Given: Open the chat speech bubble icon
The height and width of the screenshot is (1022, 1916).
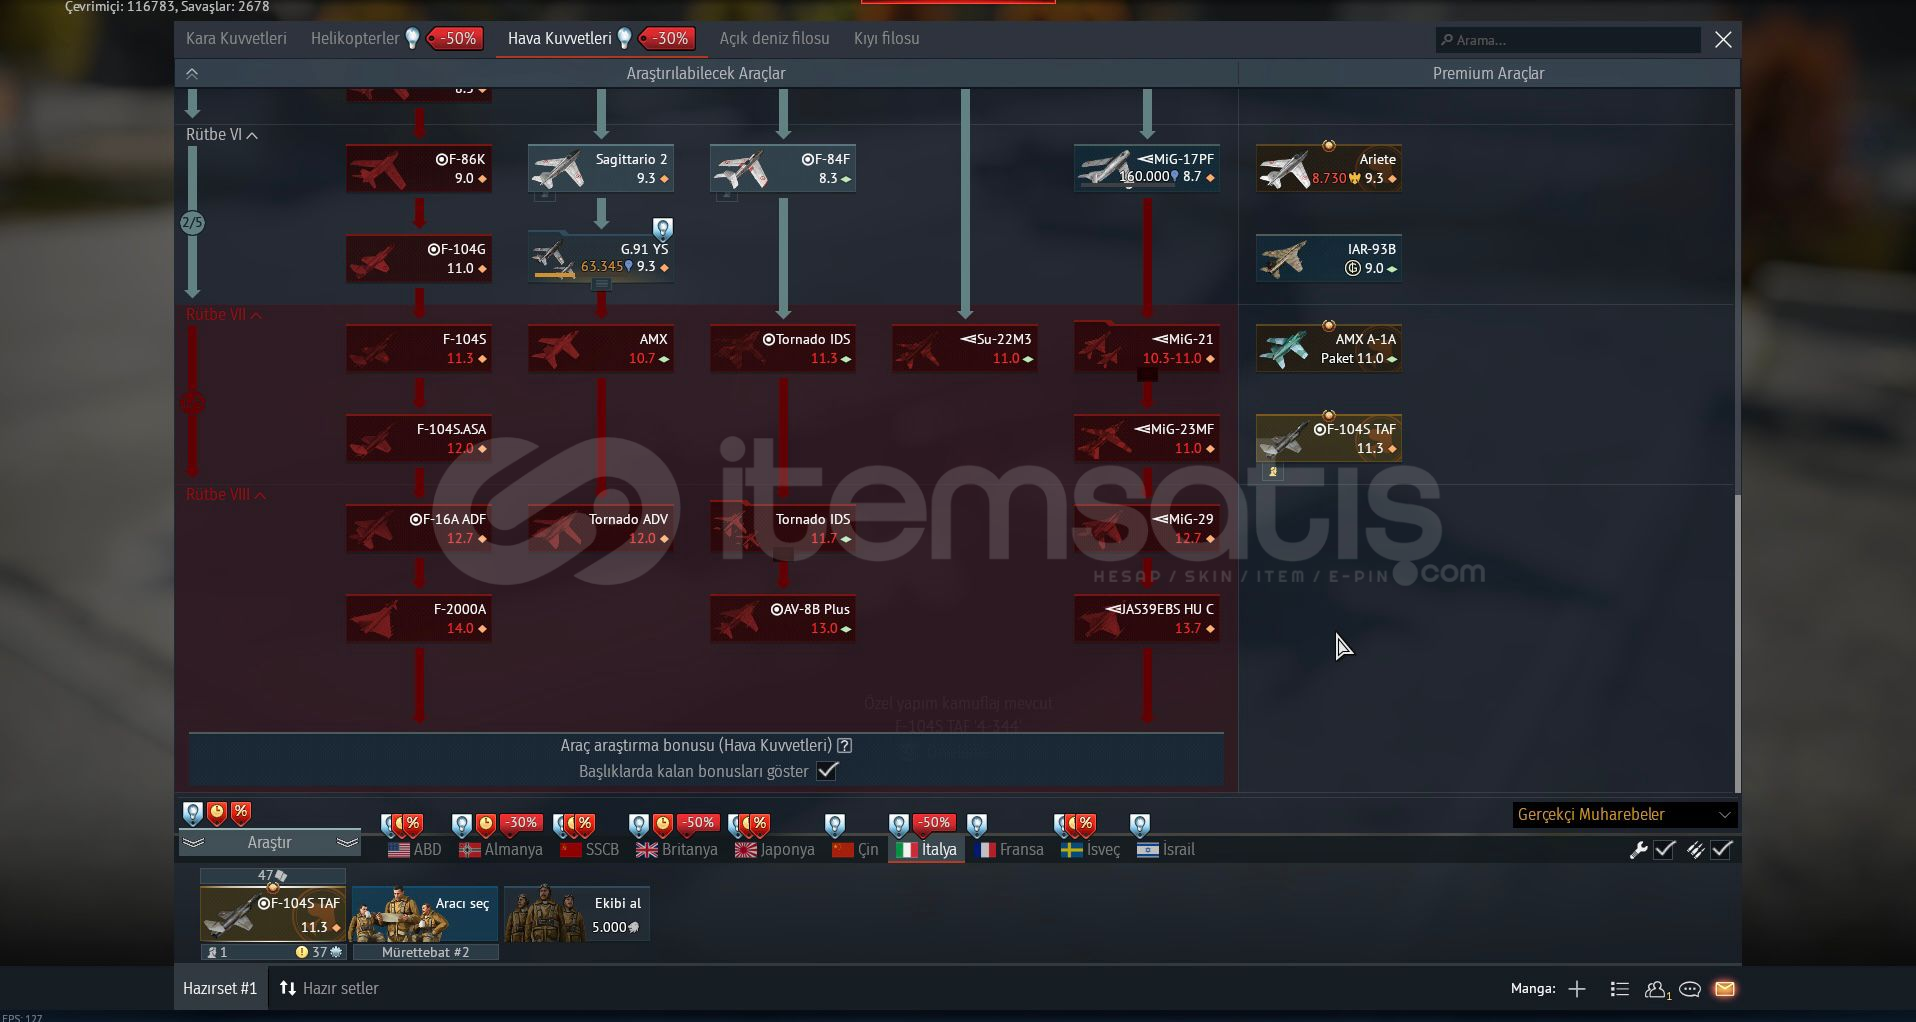Looking at the screenshot, I should [1690, 989].
